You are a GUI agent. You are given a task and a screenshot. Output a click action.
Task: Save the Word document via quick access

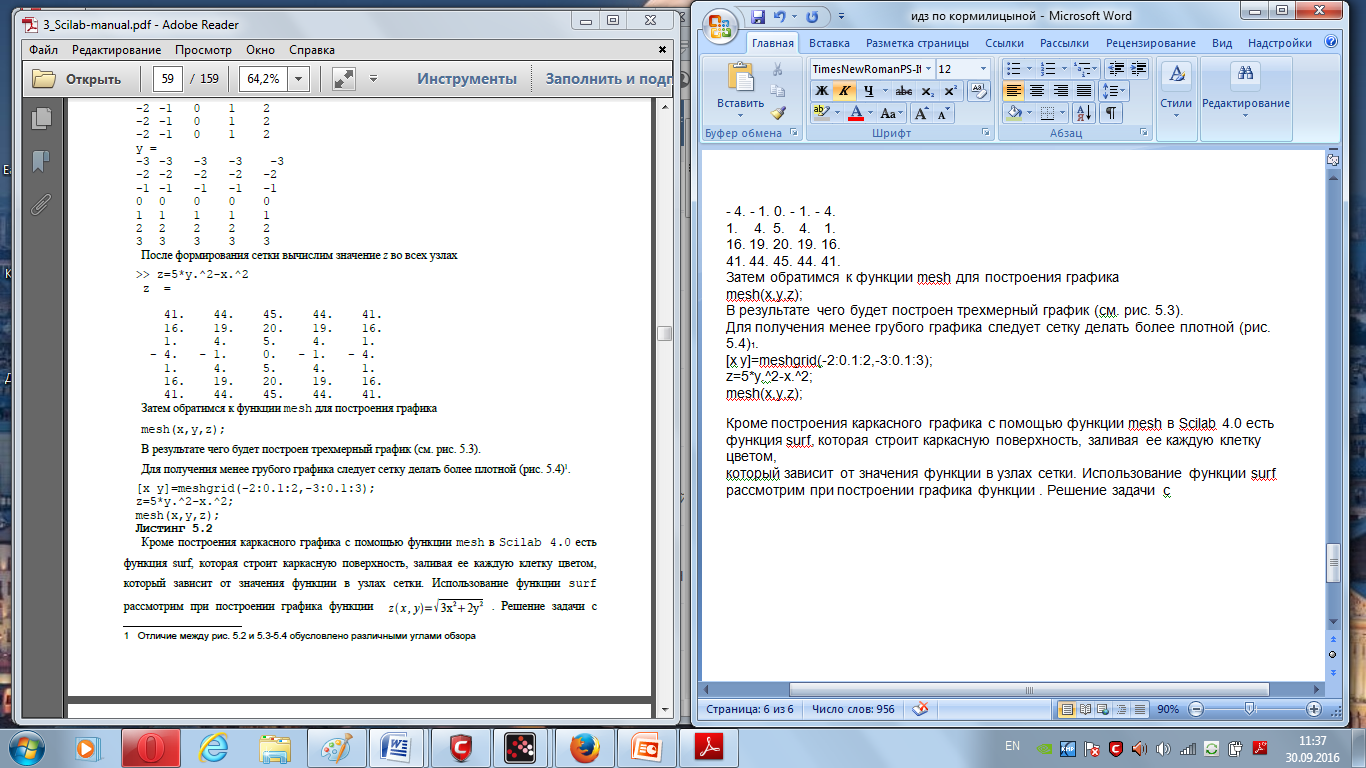757,16
